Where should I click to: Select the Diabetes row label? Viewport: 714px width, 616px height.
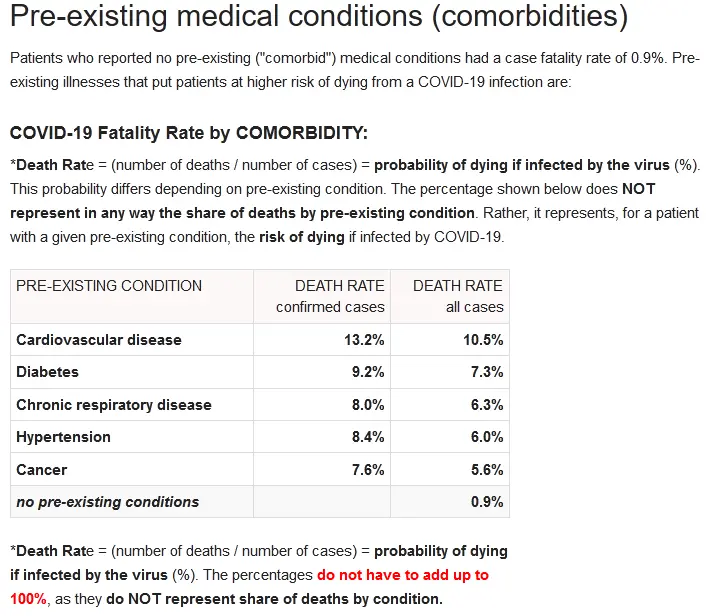point(47,372)
